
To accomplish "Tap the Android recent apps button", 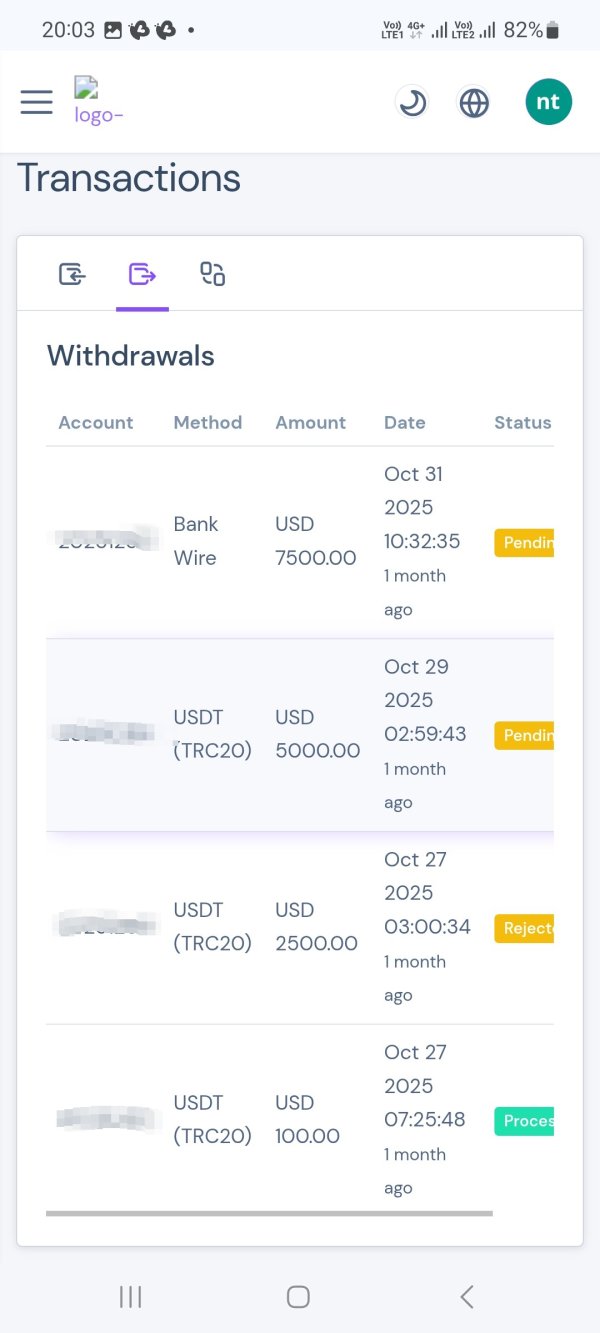I will click(x=130, y=1297).
